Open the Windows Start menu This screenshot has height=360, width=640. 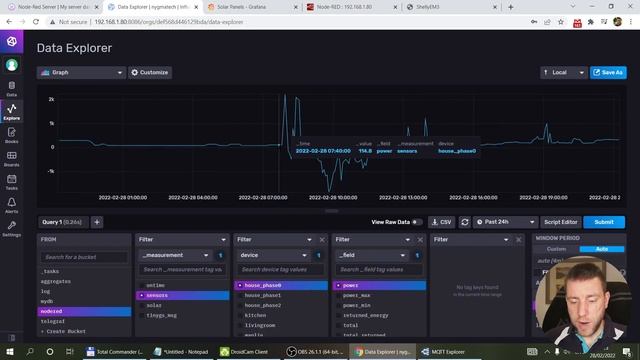tap(10, 351)
